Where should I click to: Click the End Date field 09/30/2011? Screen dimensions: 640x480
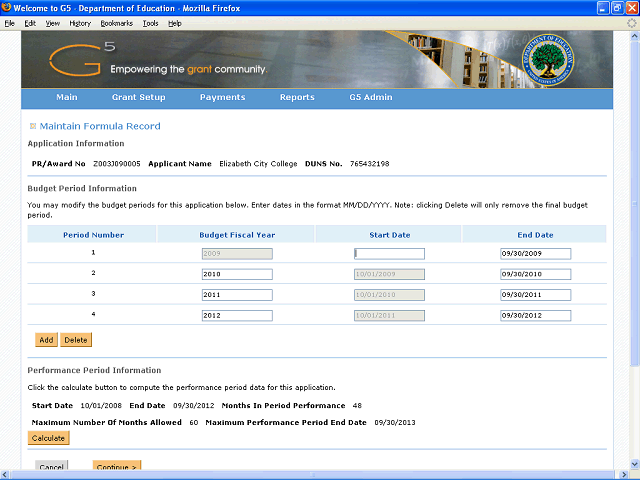pyautogui.click(x=536, y=295)
